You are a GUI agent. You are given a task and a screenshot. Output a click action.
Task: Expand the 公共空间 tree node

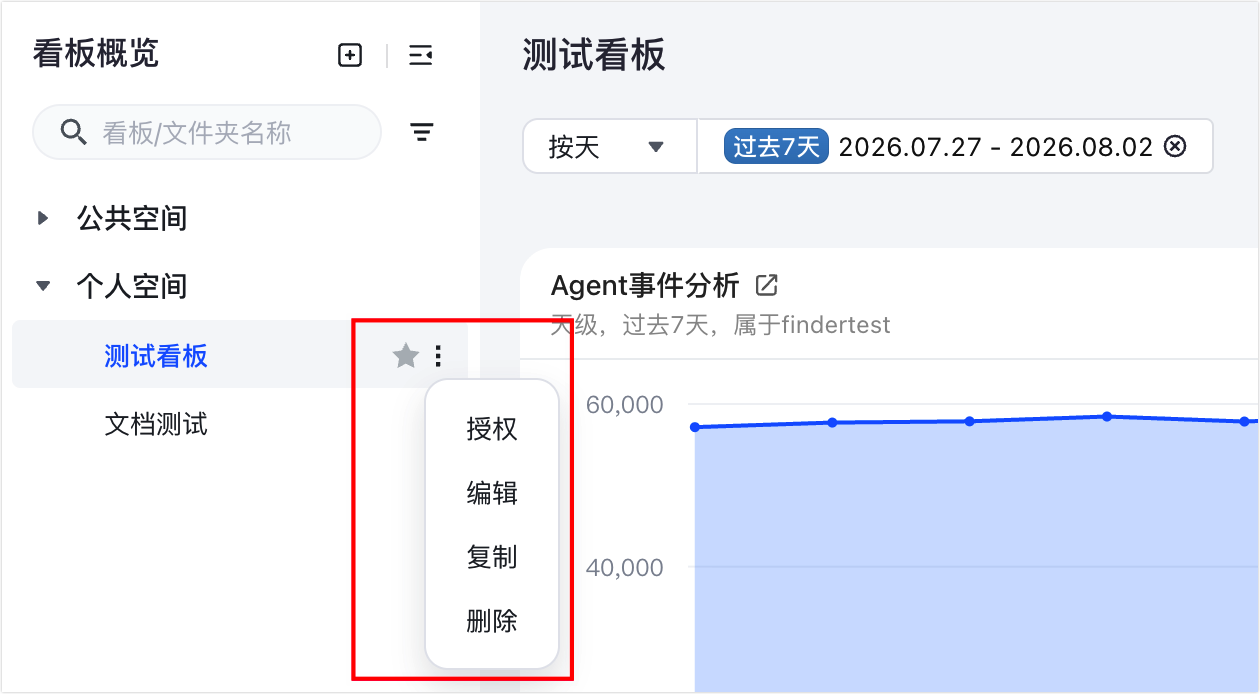point(43,218)
